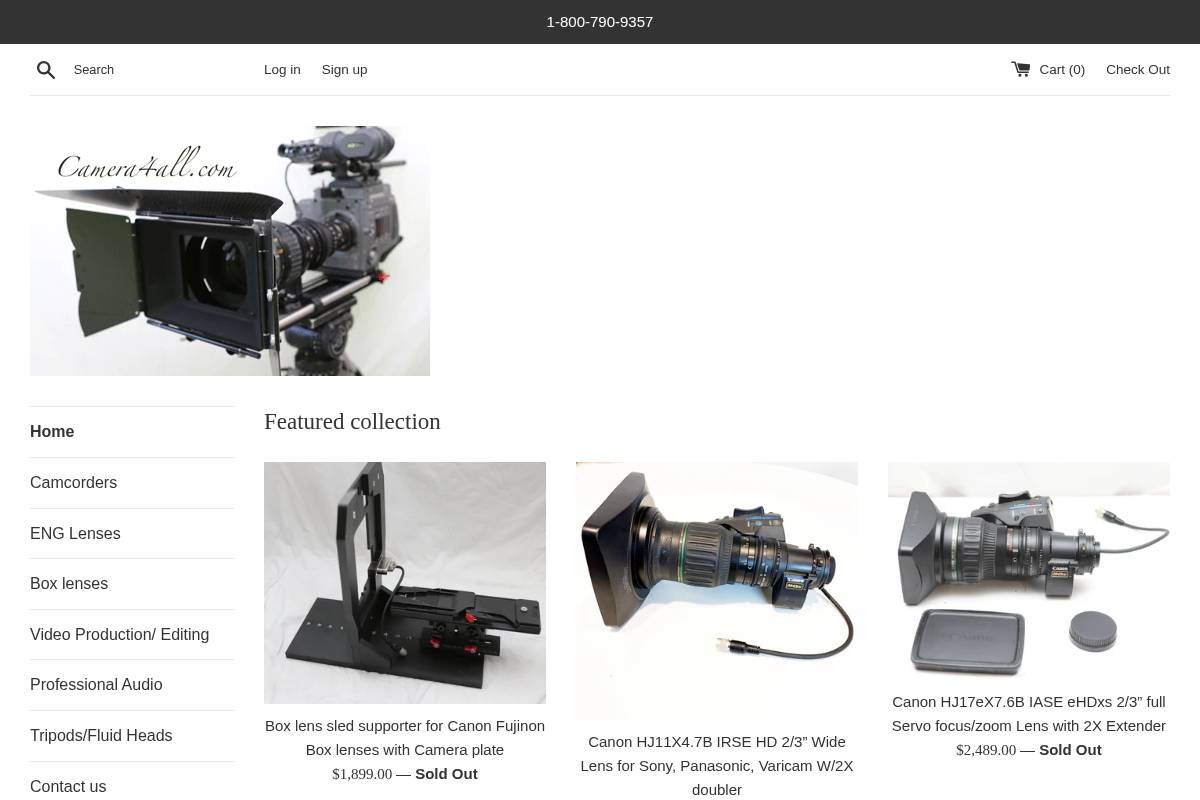The height and width of the screenshot is (800, 1200).
Task: Open the Camcorders category
Action: coord(73,482)
